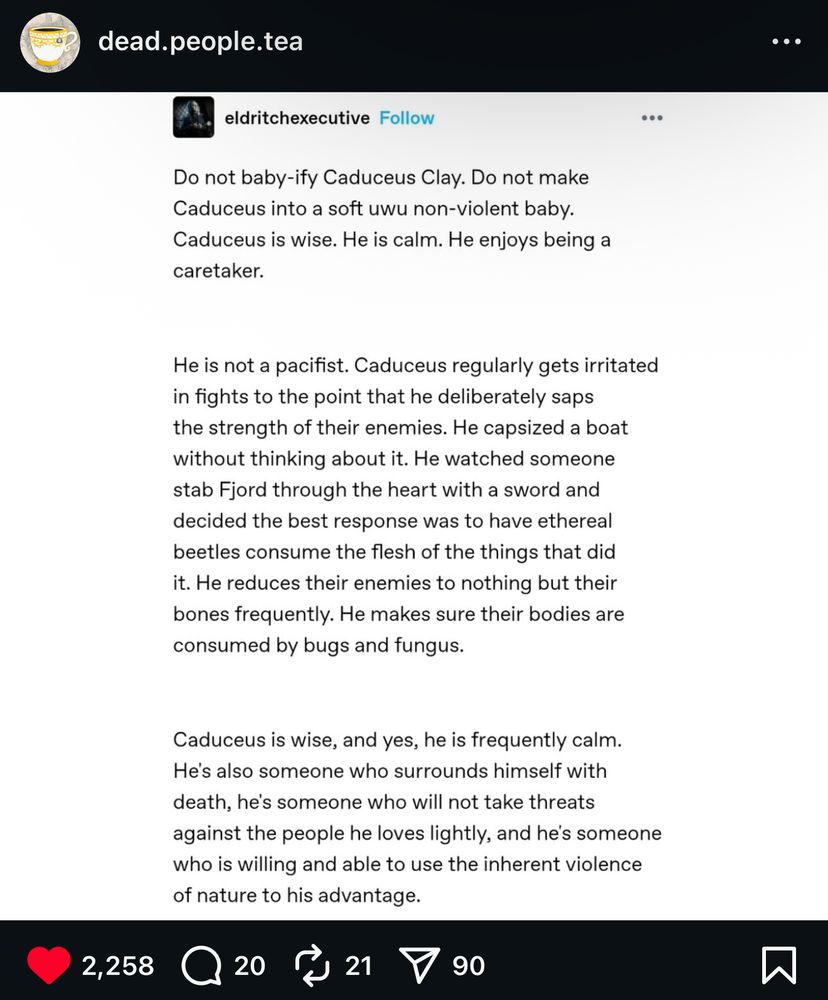Screen dimensions: 828x1000
Task: Click the paragraph starting 'He is not a pacifist'
Action: click(x=415, y=505)
